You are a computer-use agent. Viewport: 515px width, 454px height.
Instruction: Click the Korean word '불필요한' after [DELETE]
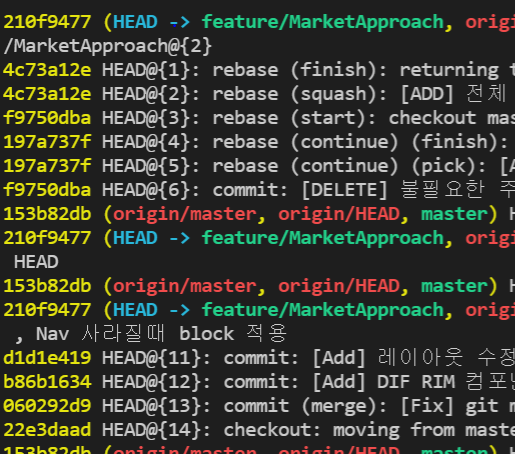[442, 189]
